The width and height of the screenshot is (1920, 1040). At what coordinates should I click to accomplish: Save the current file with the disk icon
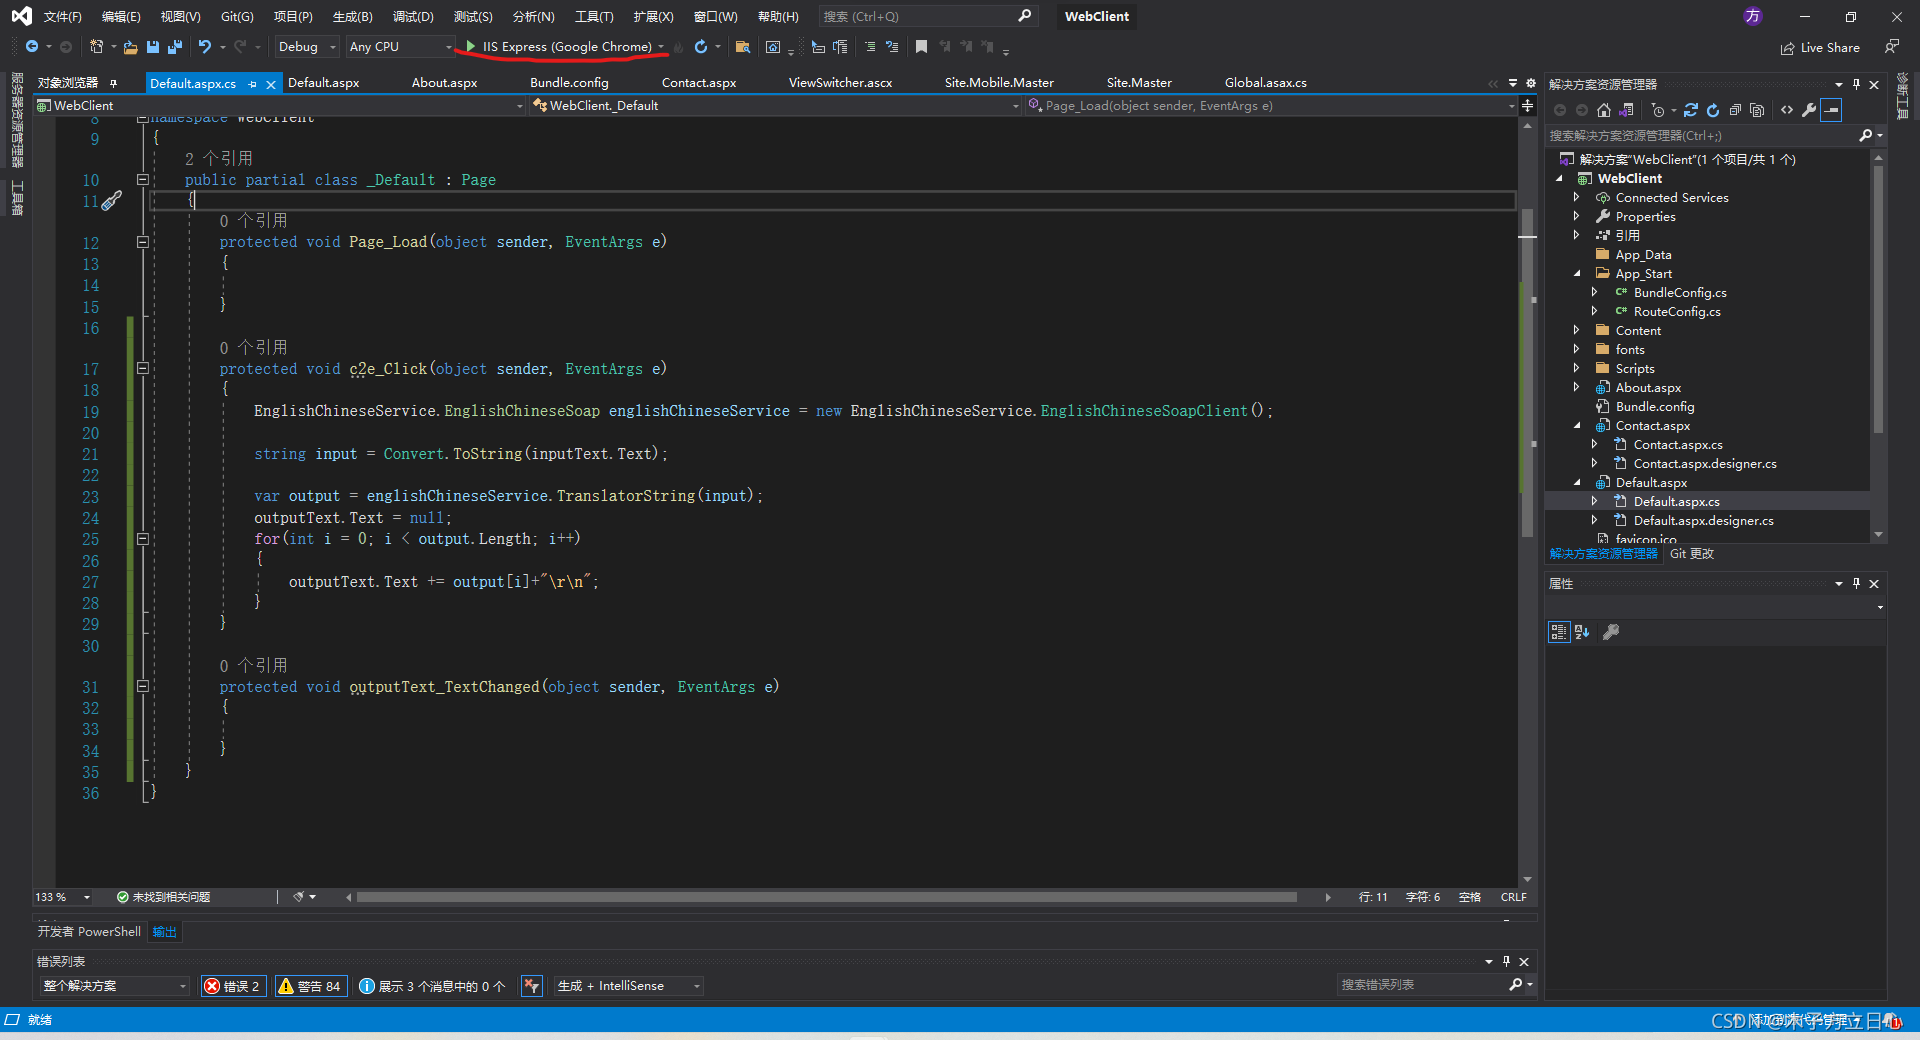coord(153,47)
